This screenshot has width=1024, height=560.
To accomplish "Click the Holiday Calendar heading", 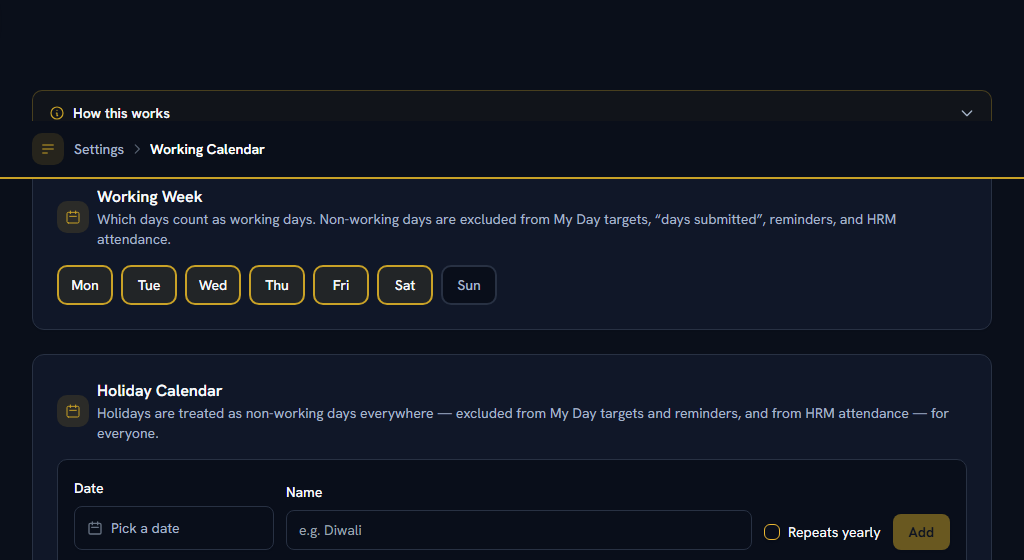I will [159, 391].
